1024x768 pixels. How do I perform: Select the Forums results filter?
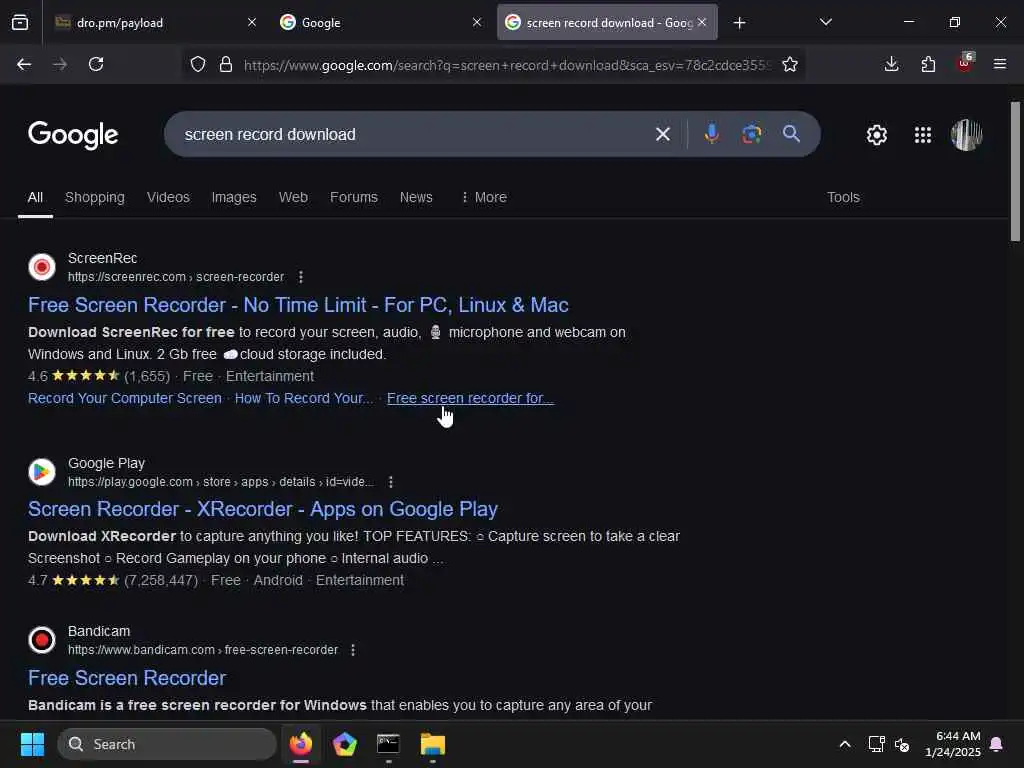354,197
